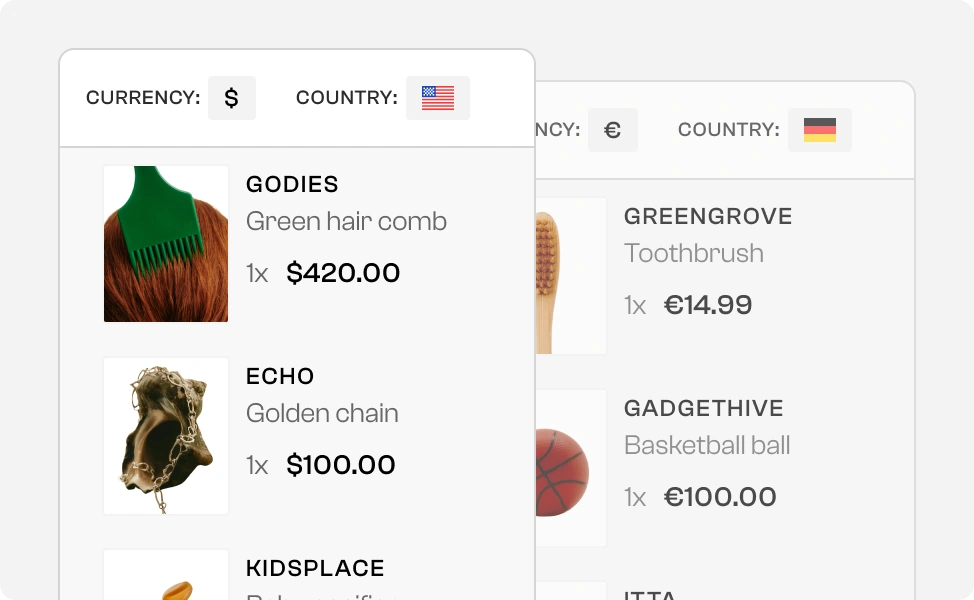Select the German flag country button
Viewport: 974px width, 600px height.
click(820, 130)
